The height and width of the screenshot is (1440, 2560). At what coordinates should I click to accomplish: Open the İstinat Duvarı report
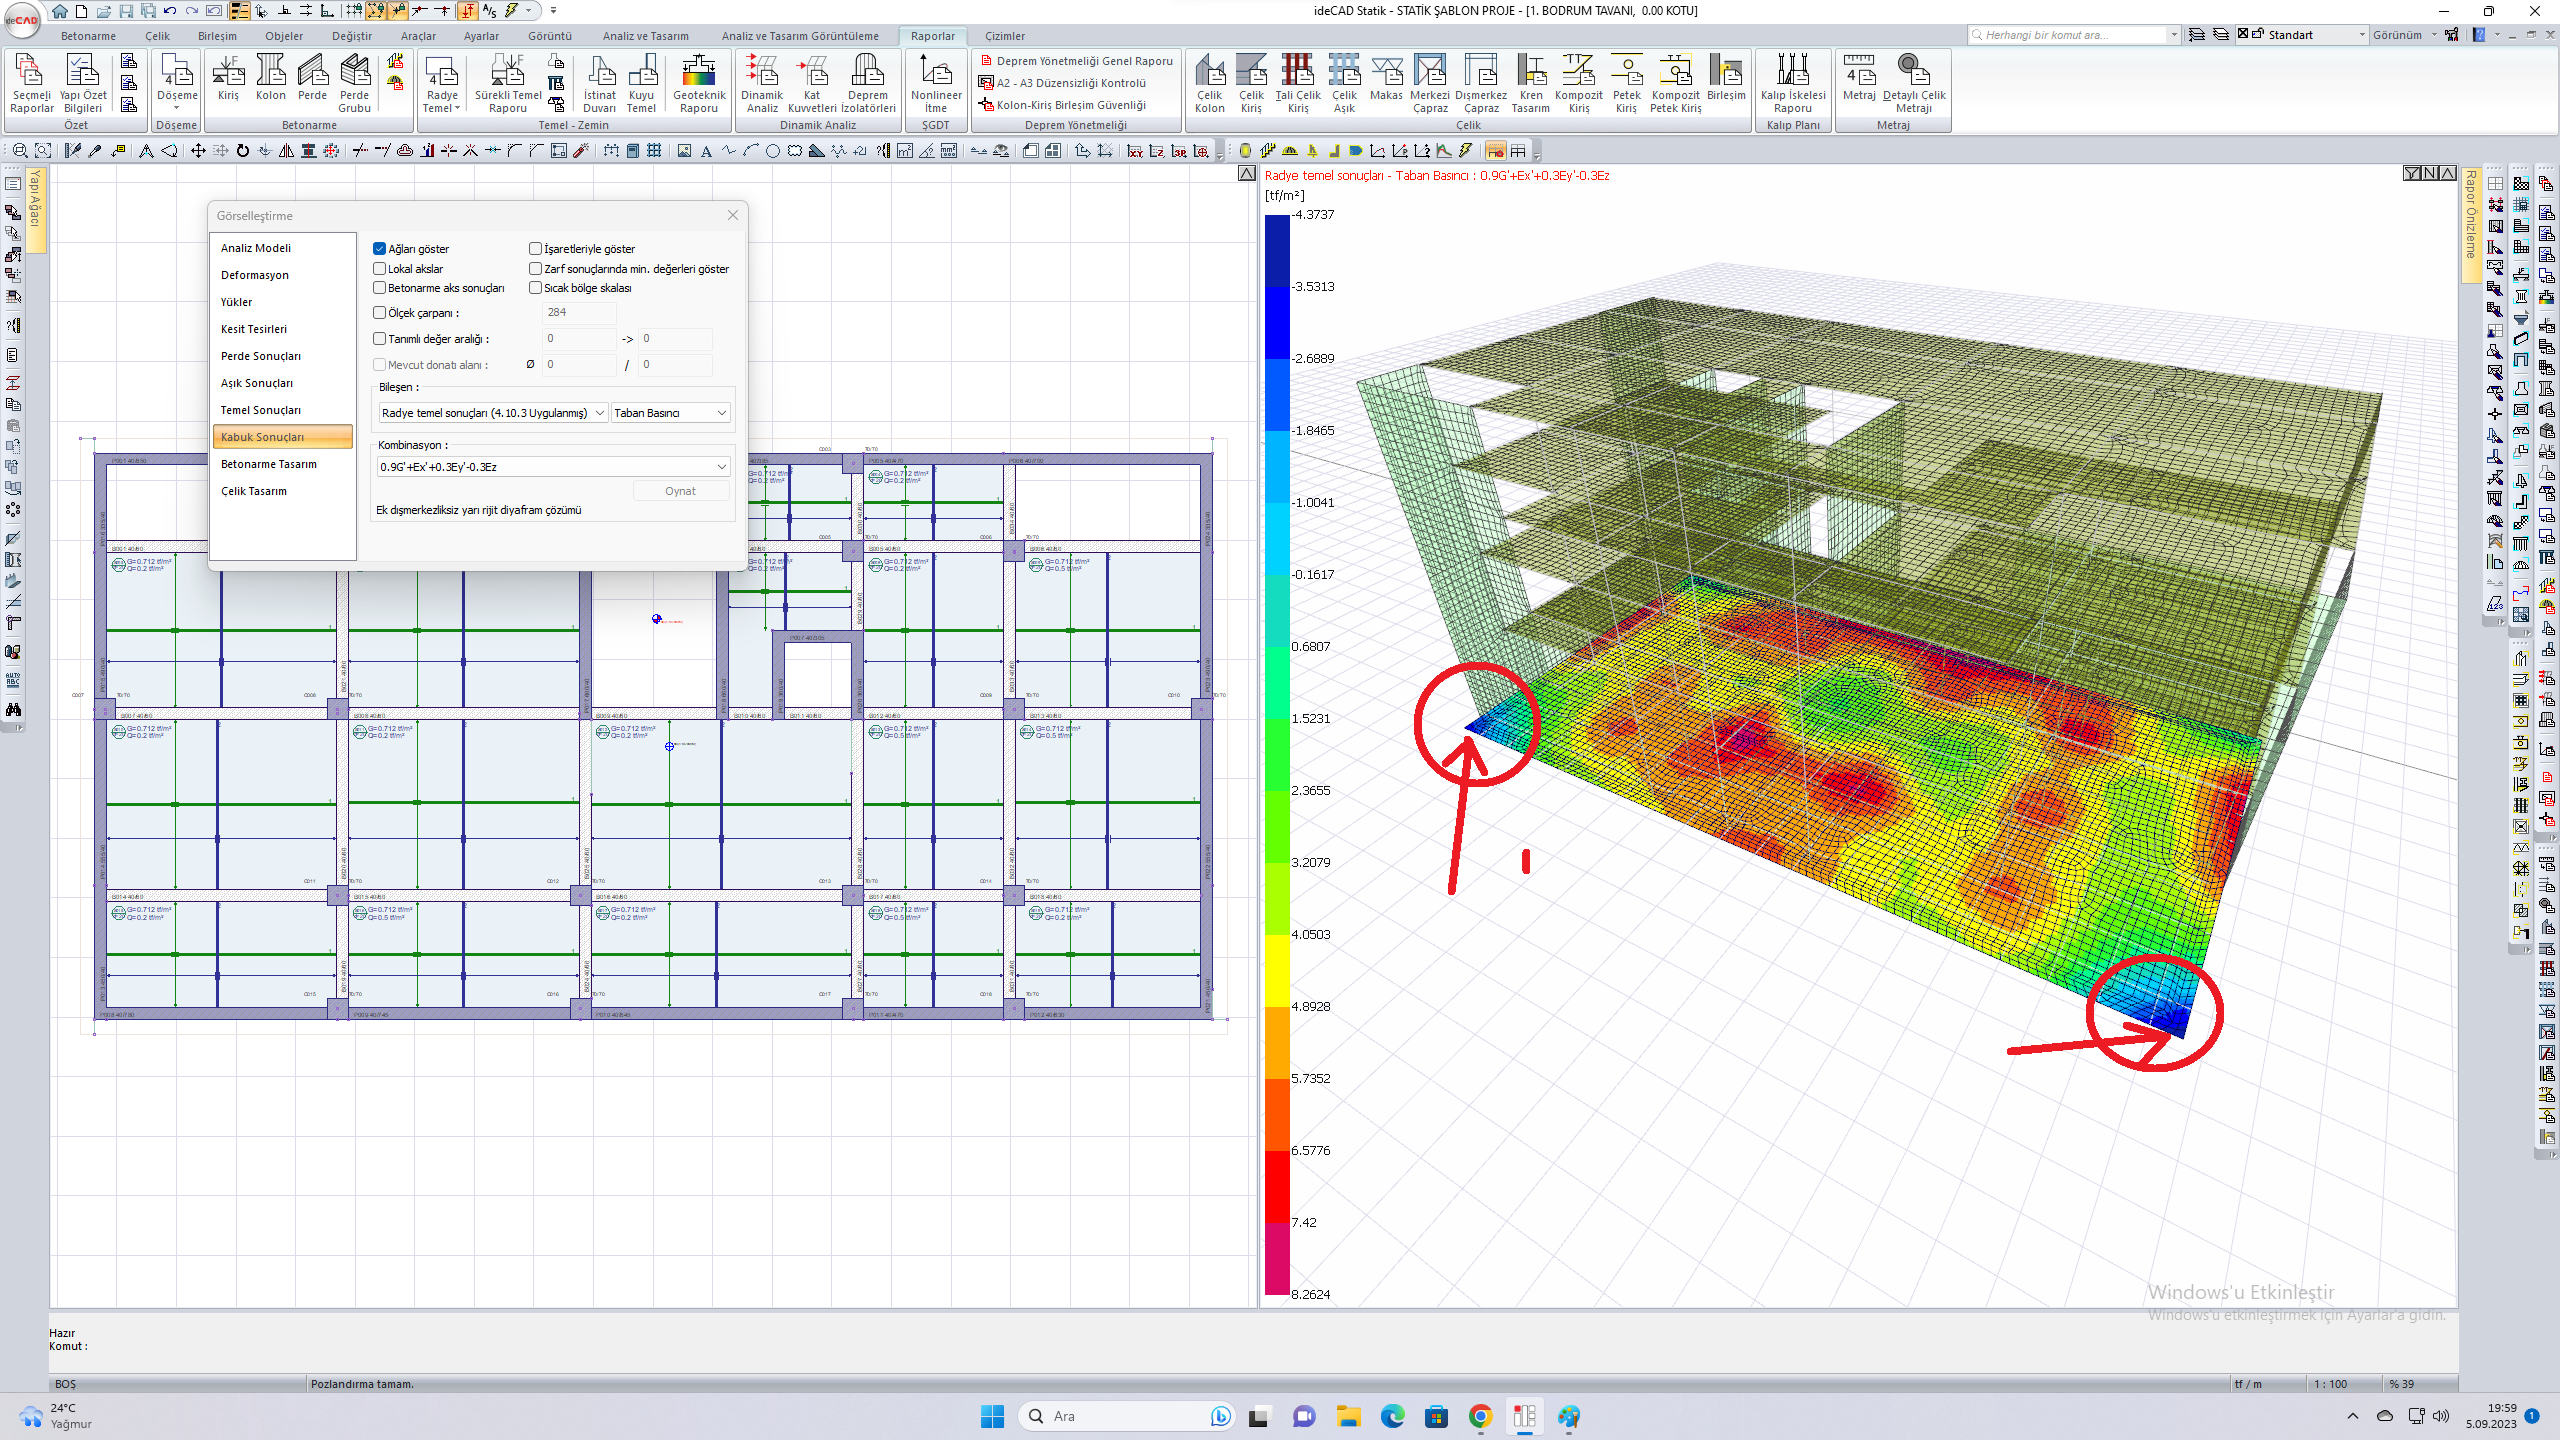point(600,83)
